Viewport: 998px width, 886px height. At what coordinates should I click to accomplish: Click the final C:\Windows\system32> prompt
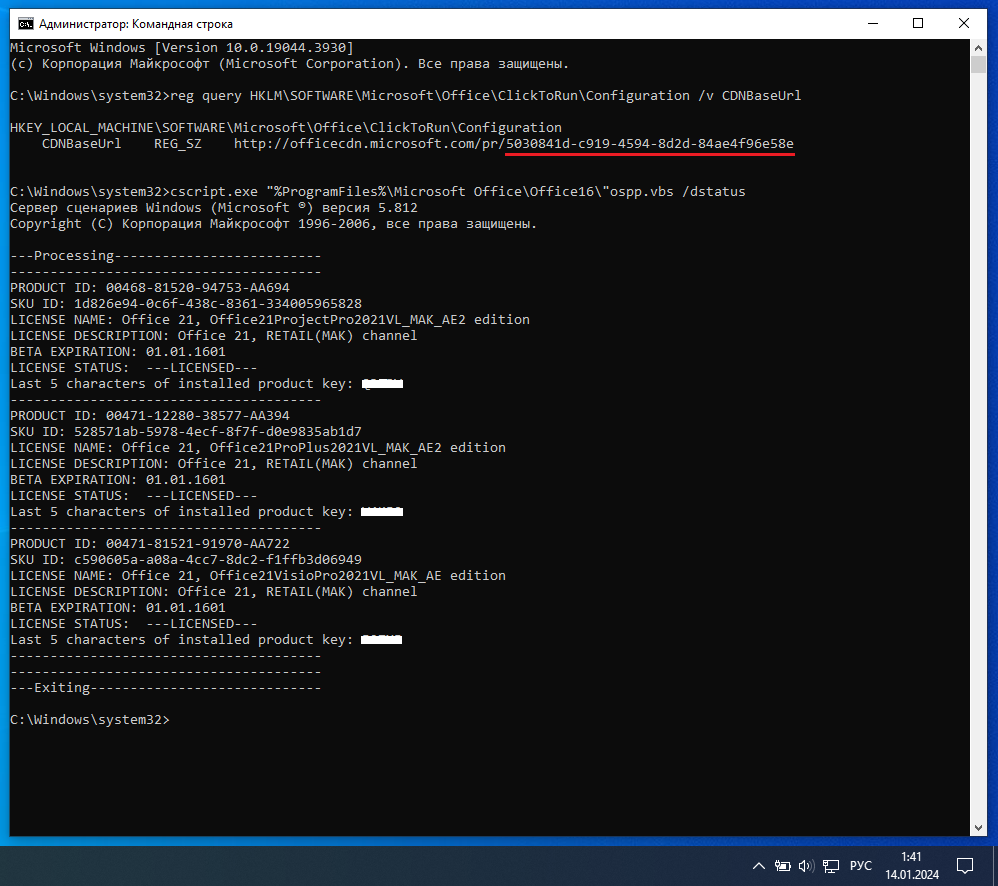90,720
